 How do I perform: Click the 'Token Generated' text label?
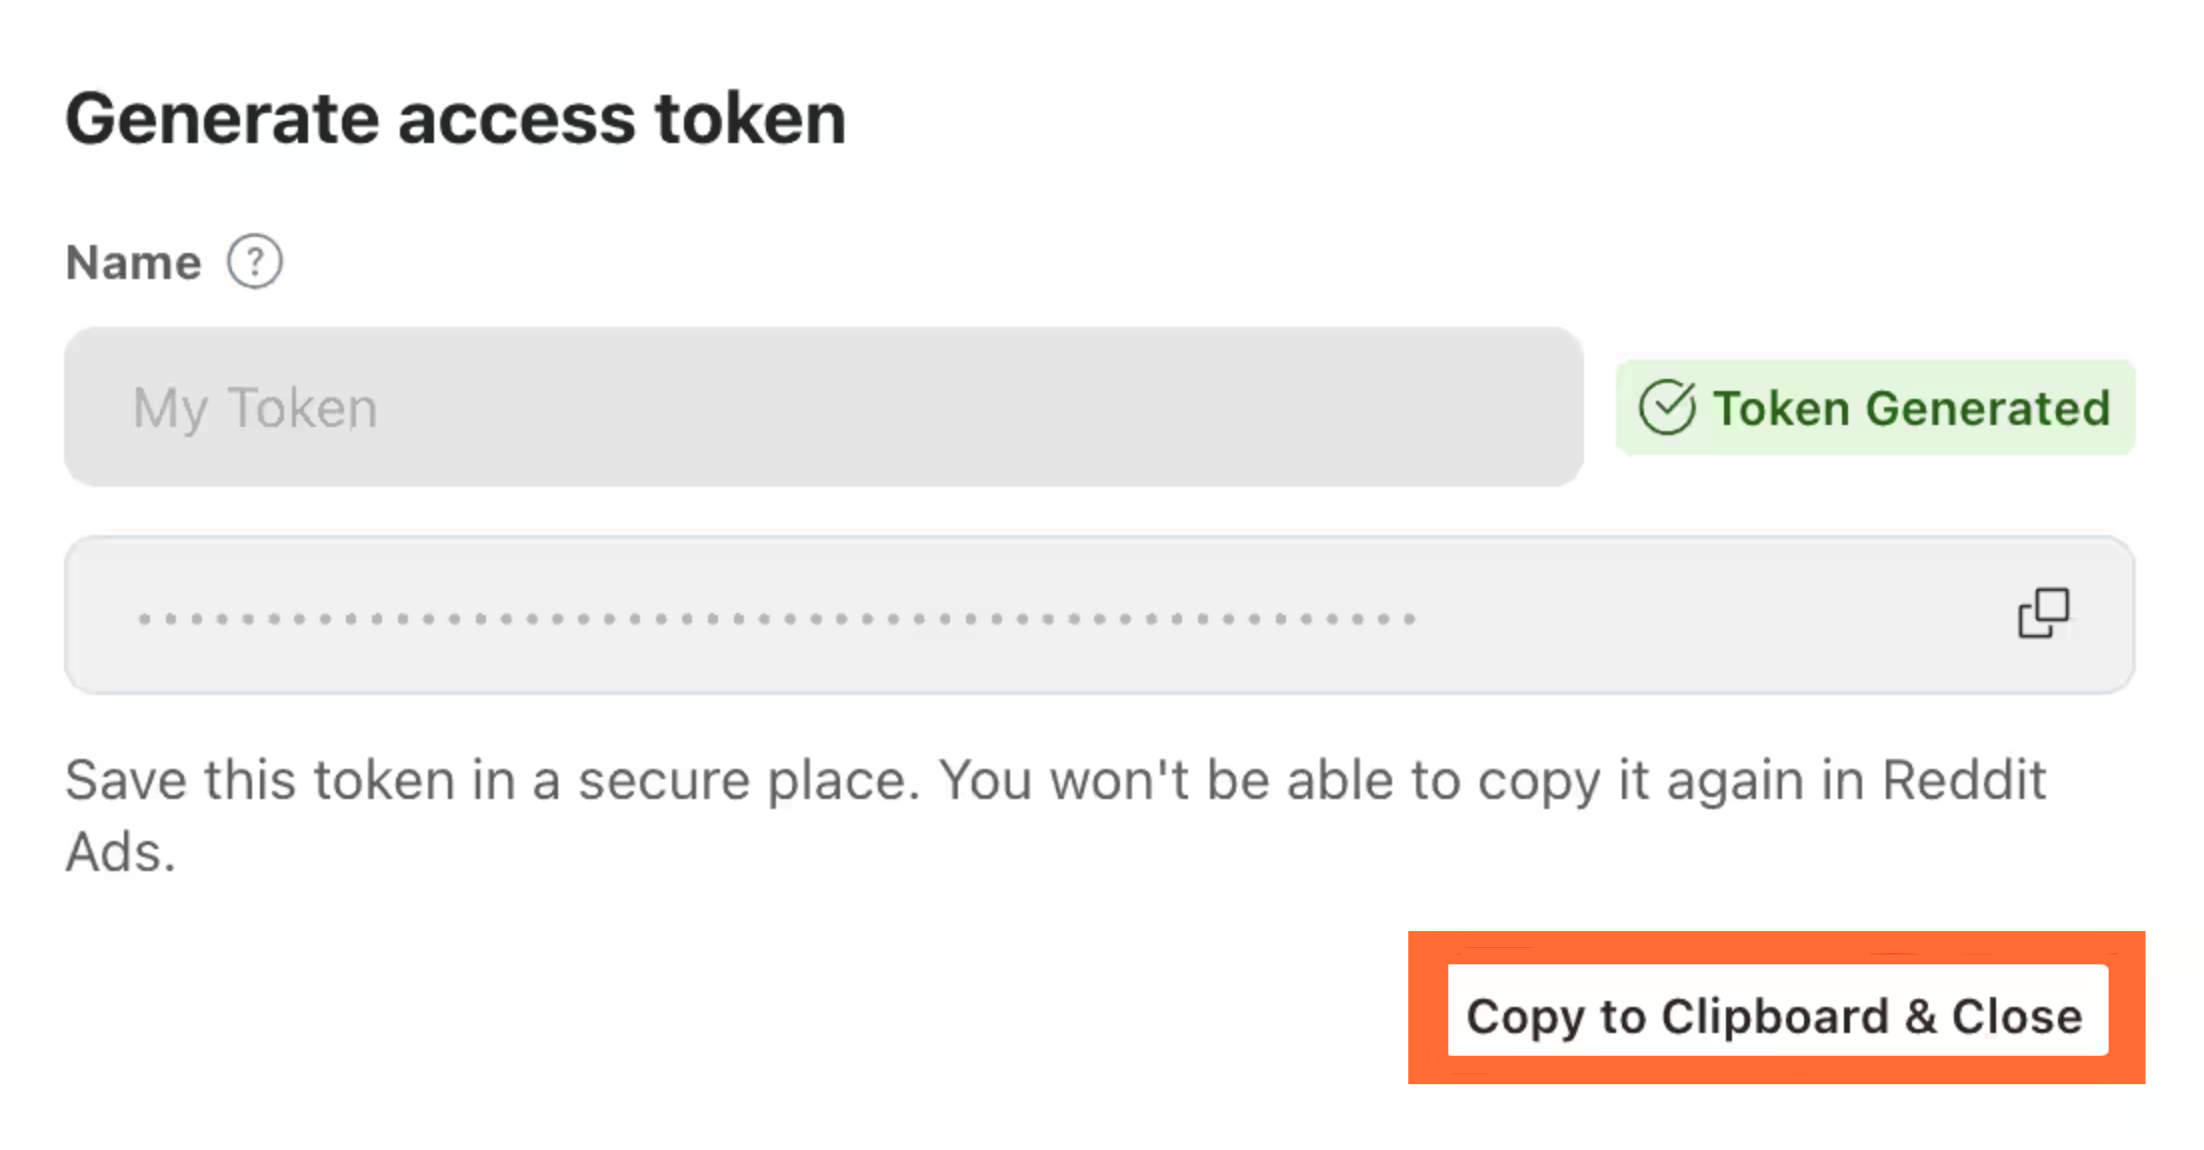point(1911,408)
